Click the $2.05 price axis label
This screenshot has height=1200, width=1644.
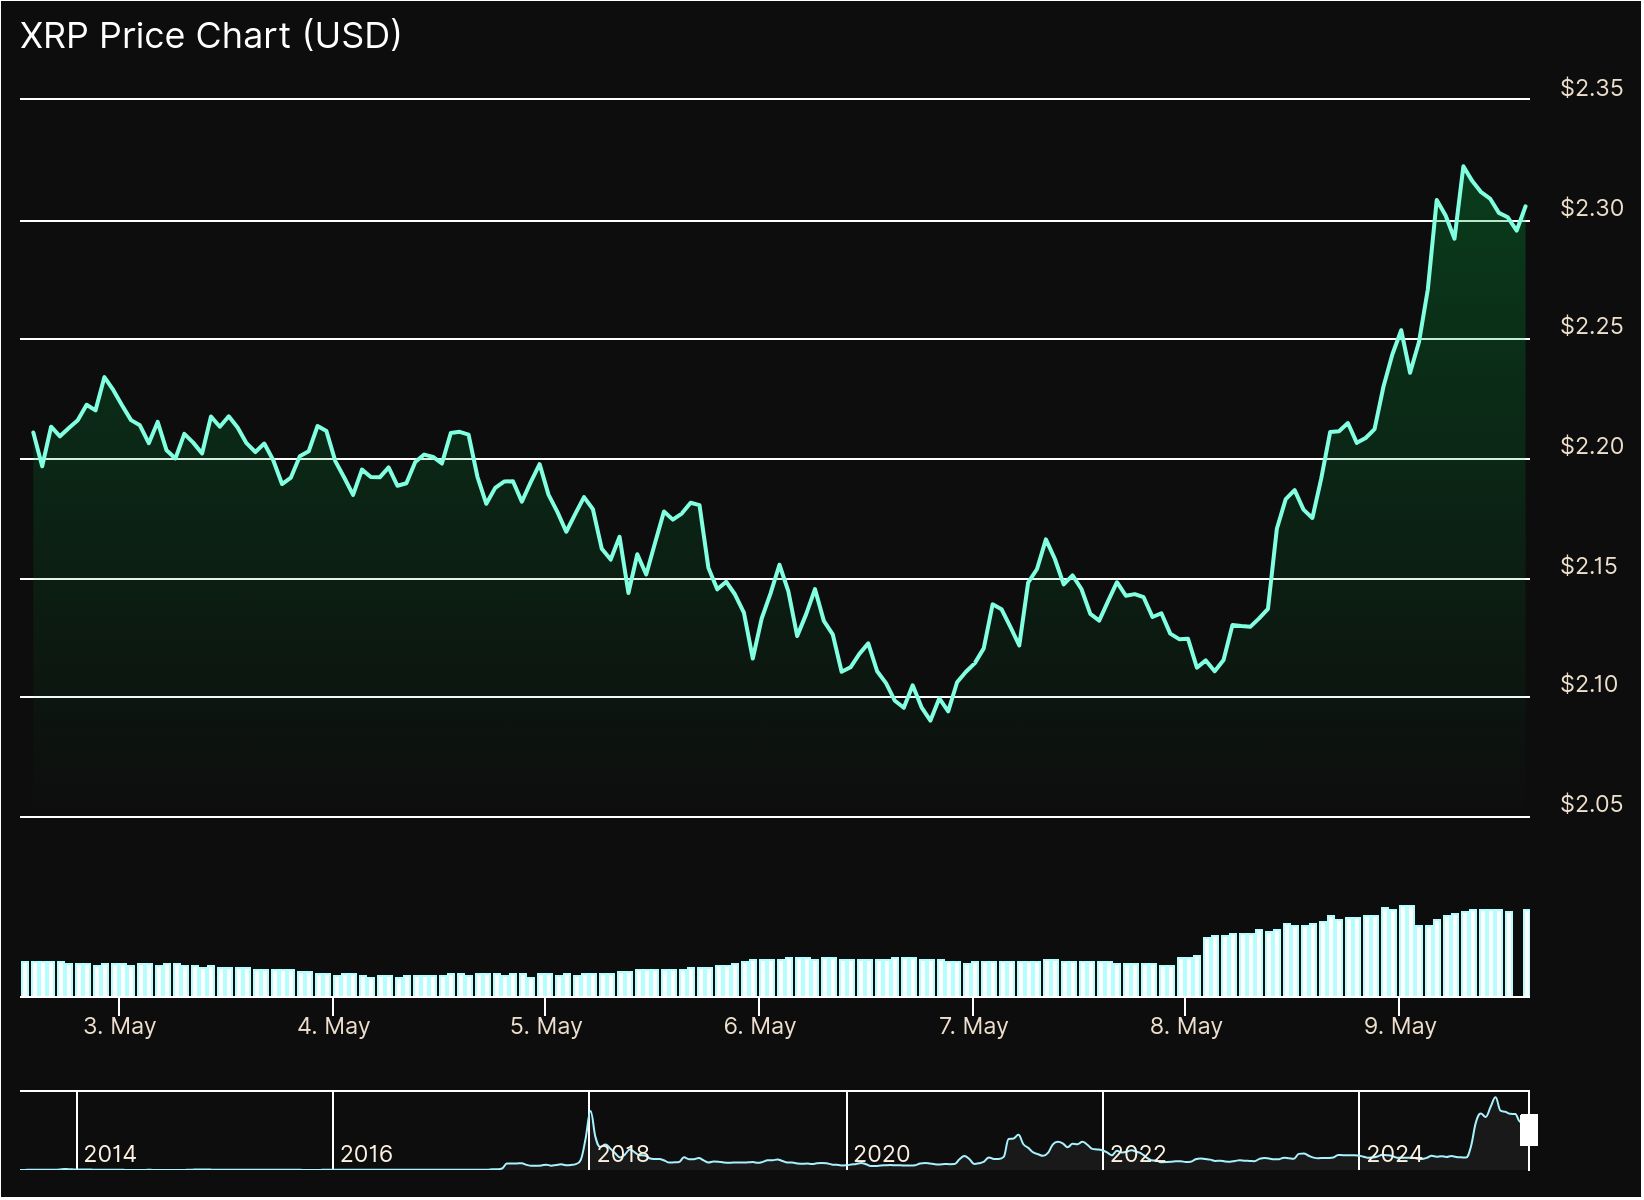coord(1591,804)
